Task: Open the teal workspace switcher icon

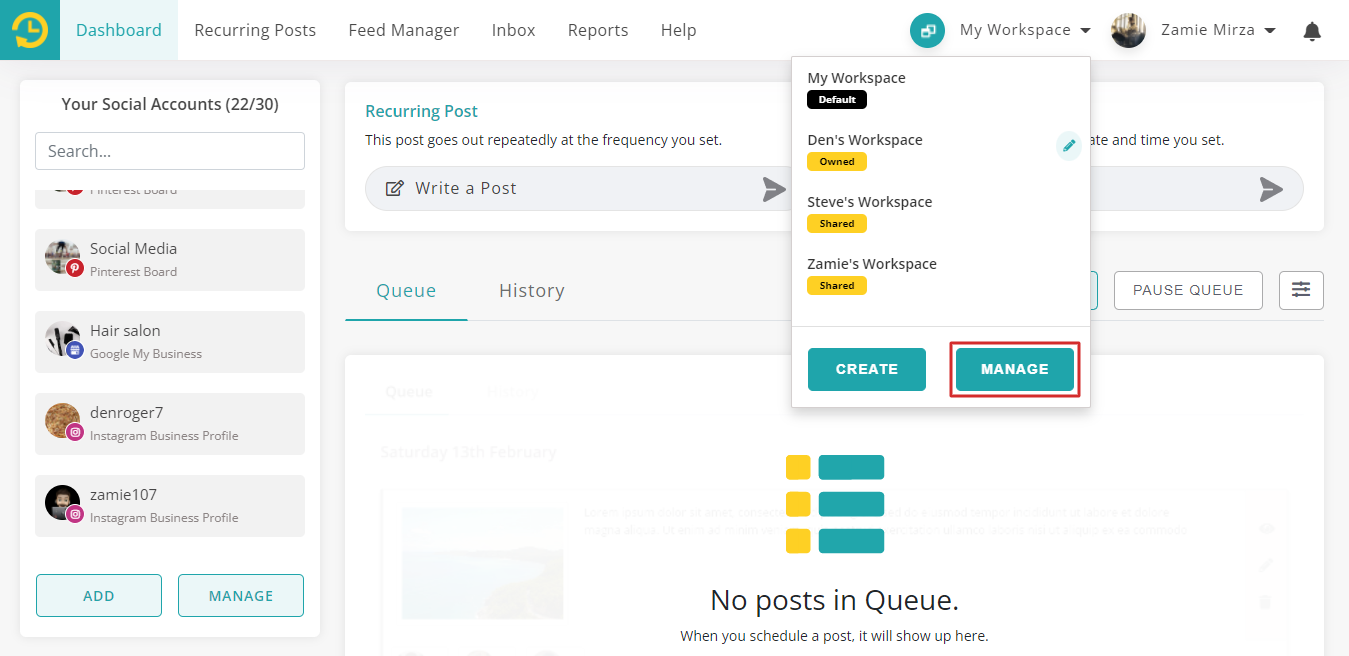Action: 926,30
